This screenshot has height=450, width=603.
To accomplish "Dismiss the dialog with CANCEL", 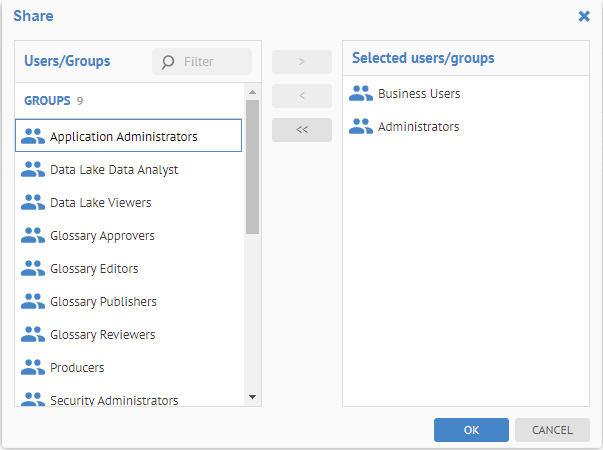I will [x=552, y=430].
